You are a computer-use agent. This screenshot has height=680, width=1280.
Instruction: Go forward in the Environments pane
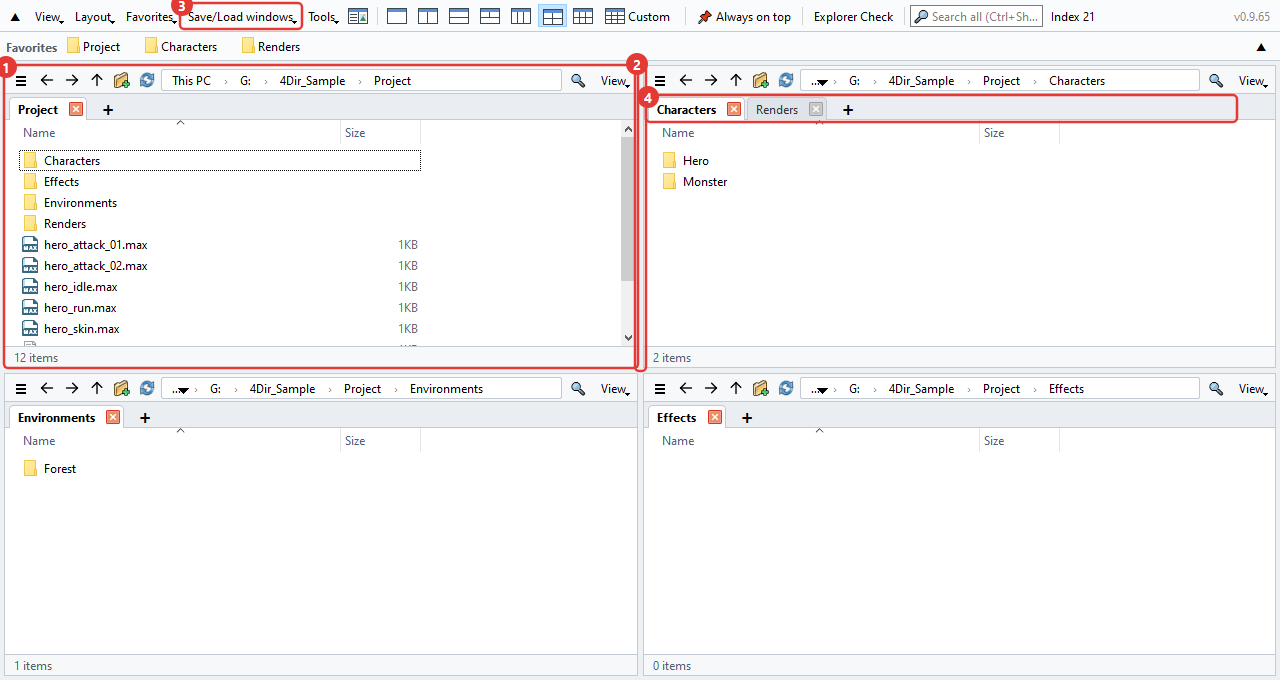[x=72, y=389]
